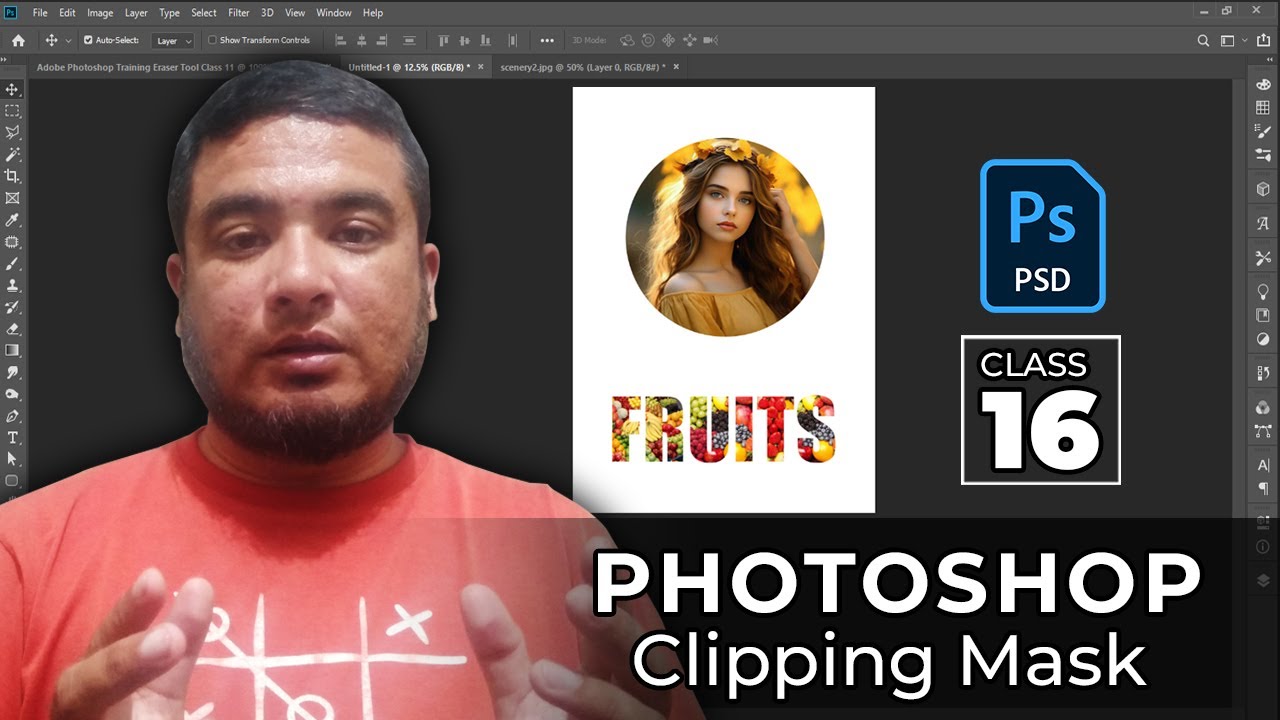Select the Move tool in the toolbox
1280x720 pixels.
13,90
